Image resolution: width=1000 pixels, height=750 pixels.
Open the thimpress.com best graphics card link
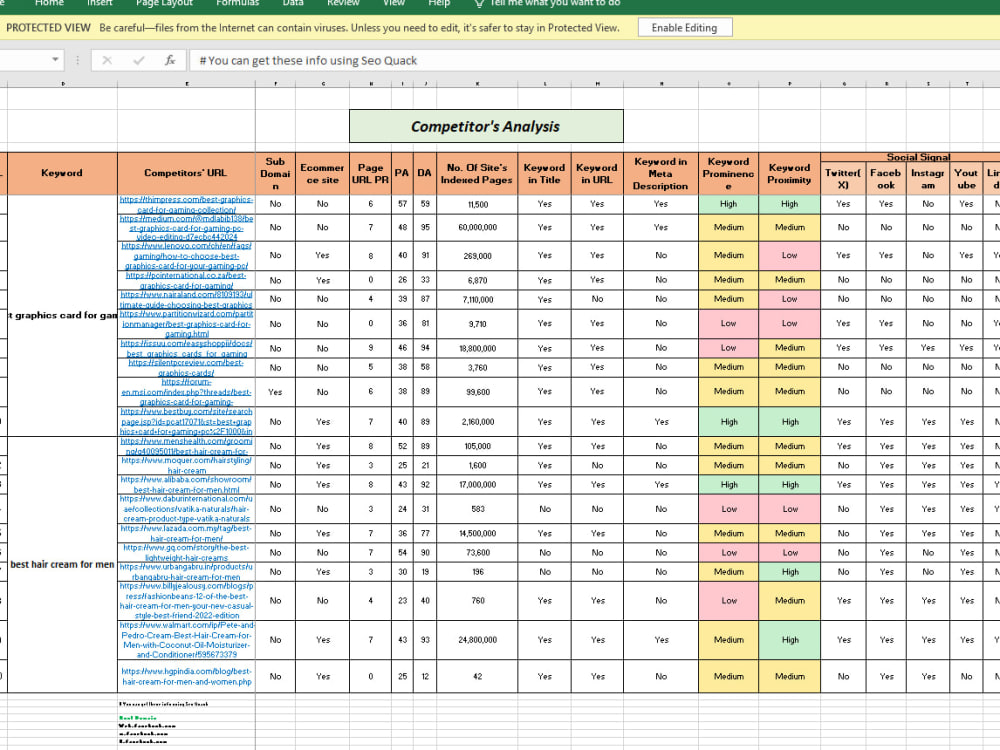point(186,205)
